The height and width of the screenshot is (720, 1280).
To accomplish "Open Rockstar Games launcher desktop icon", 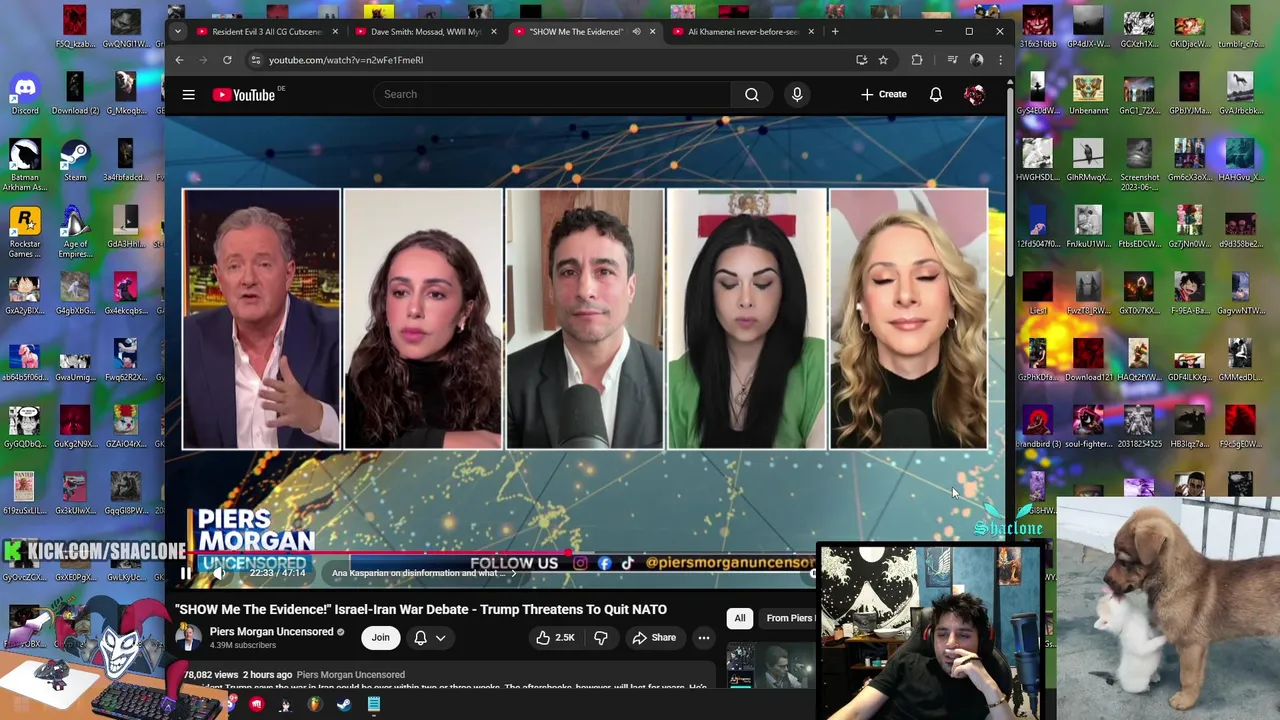I will [25, 232].
